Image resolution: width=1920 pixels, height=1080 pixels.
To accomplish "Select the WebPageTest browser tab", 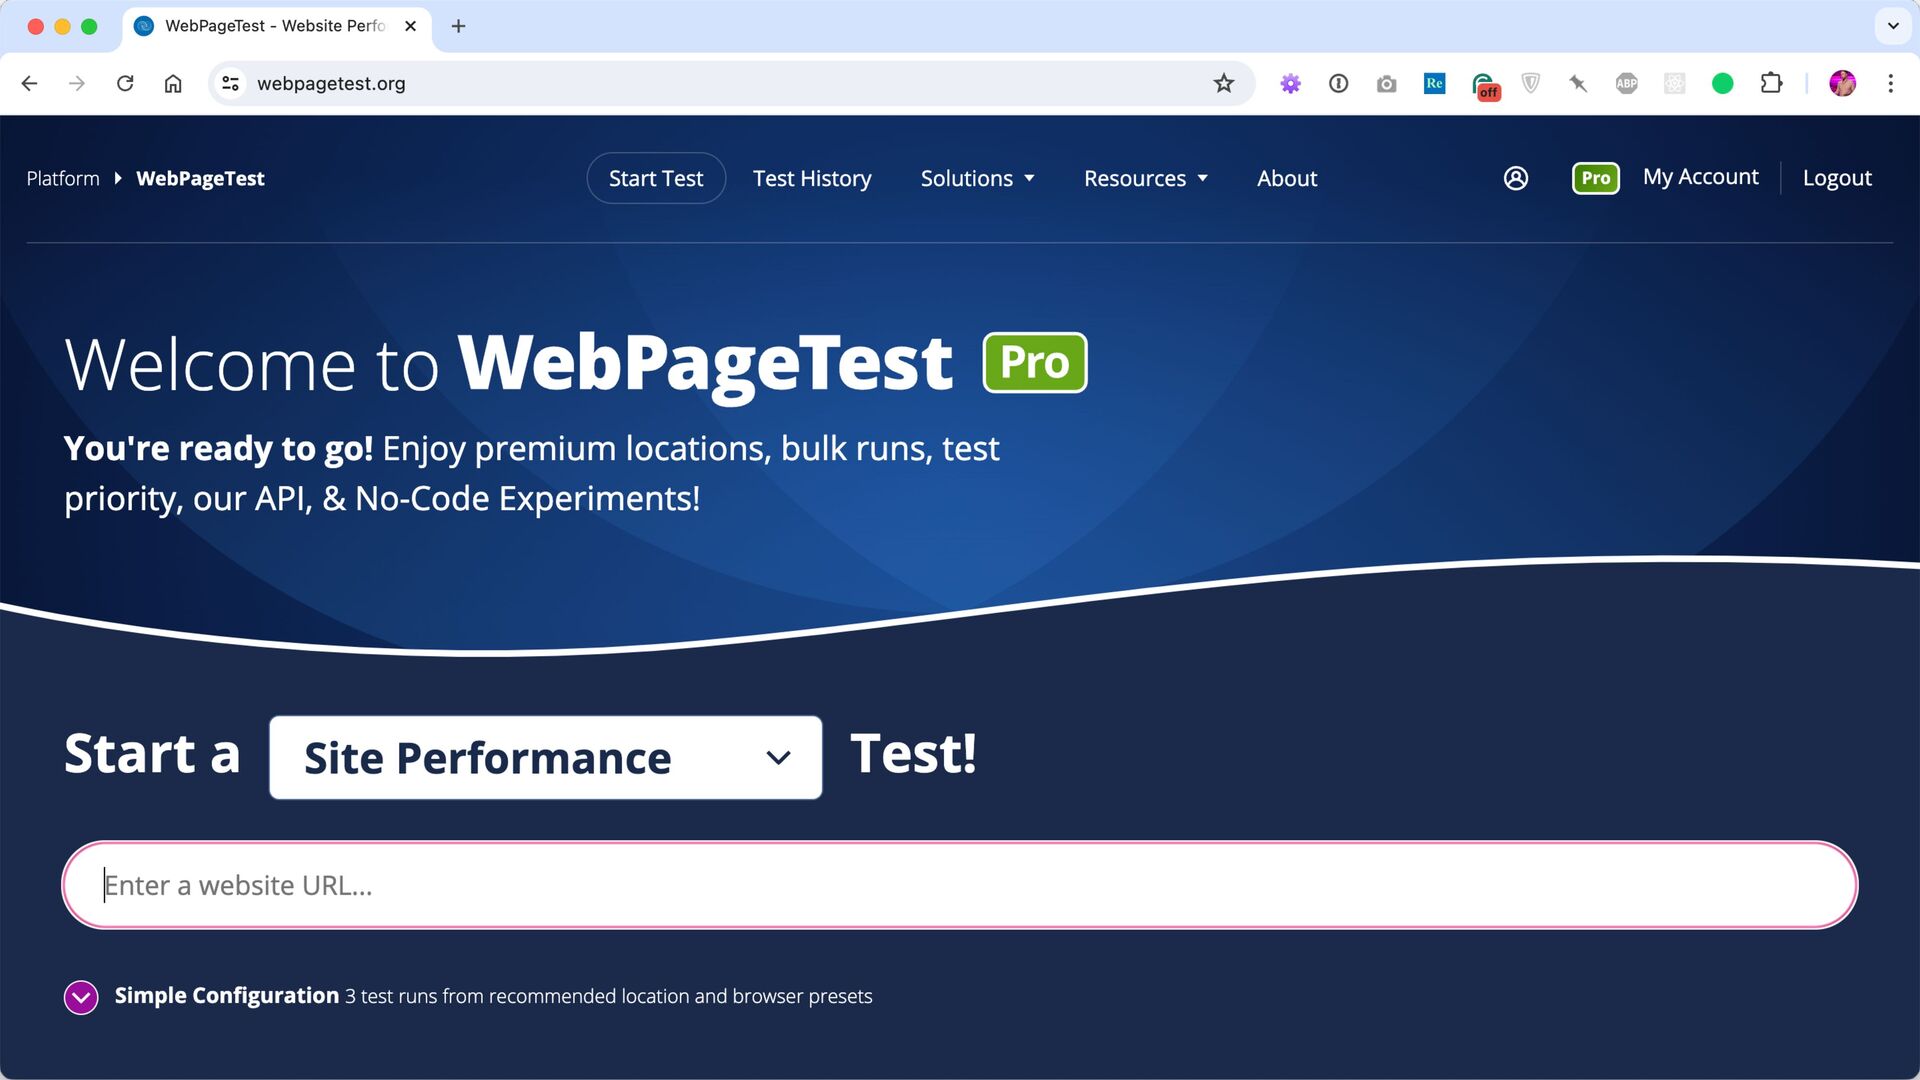I will tap(277, 27).
